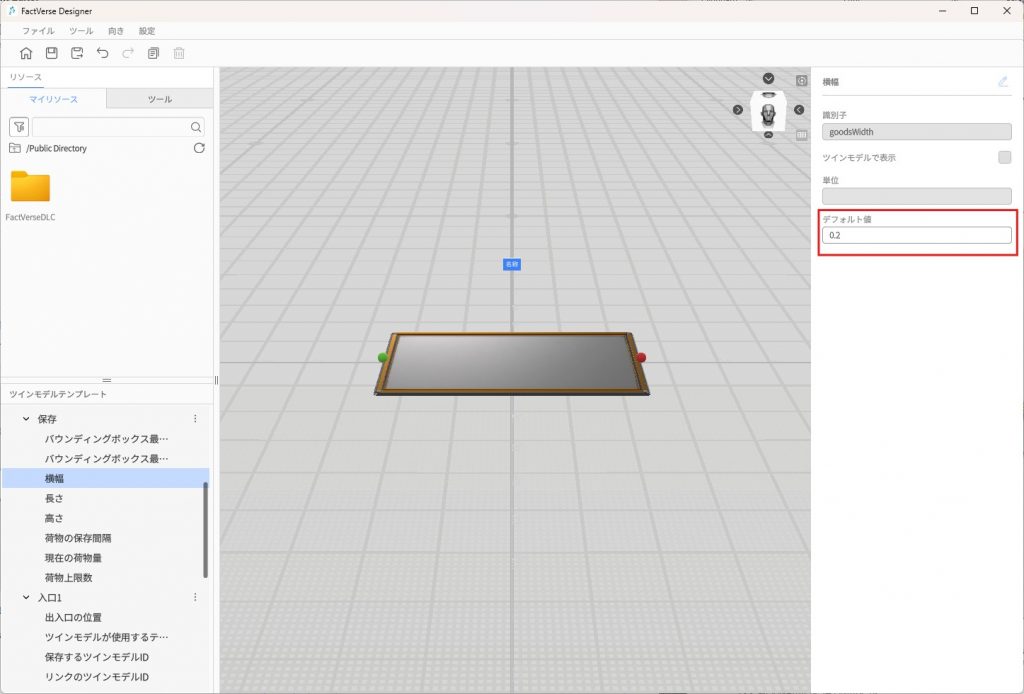Click the Save As icon

[x=77, y=53]
